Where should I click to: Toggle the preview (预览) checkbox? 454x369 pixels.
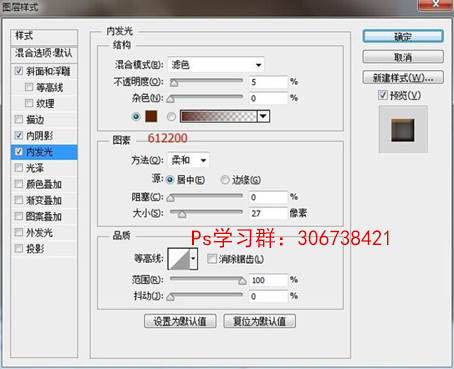click(x=383, y=95)
